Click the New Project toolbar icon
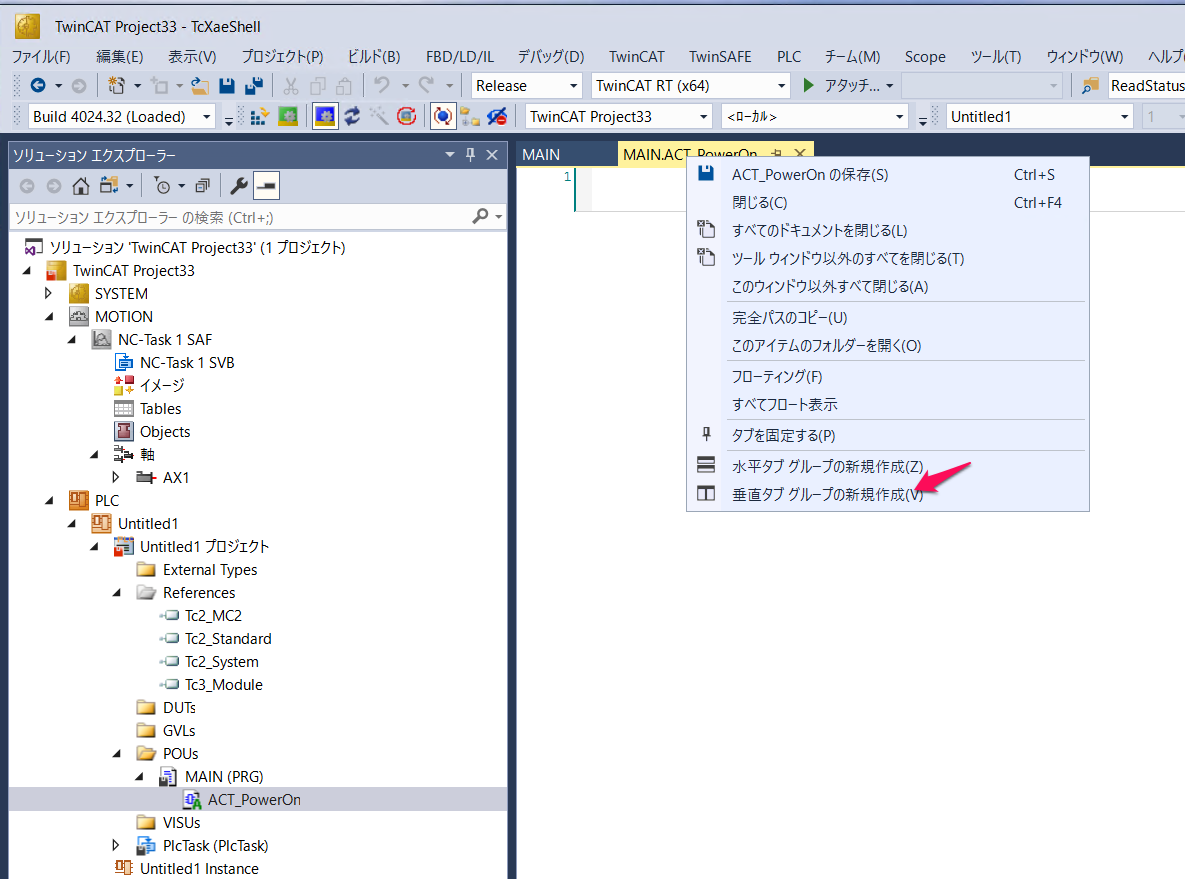The height and width of the screenshot is (879, 1185). pos(116,85)
